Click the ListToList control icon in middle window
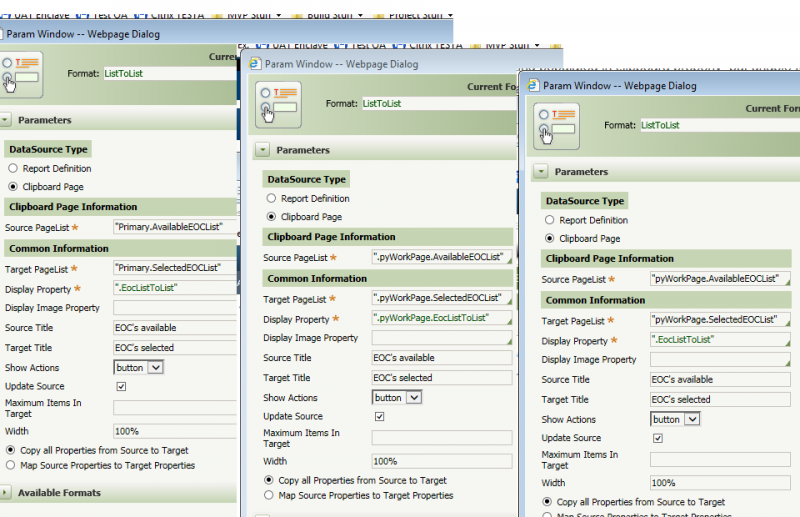Image resolution: width=800 pixels, height=517 pixels. coord(279,105)
